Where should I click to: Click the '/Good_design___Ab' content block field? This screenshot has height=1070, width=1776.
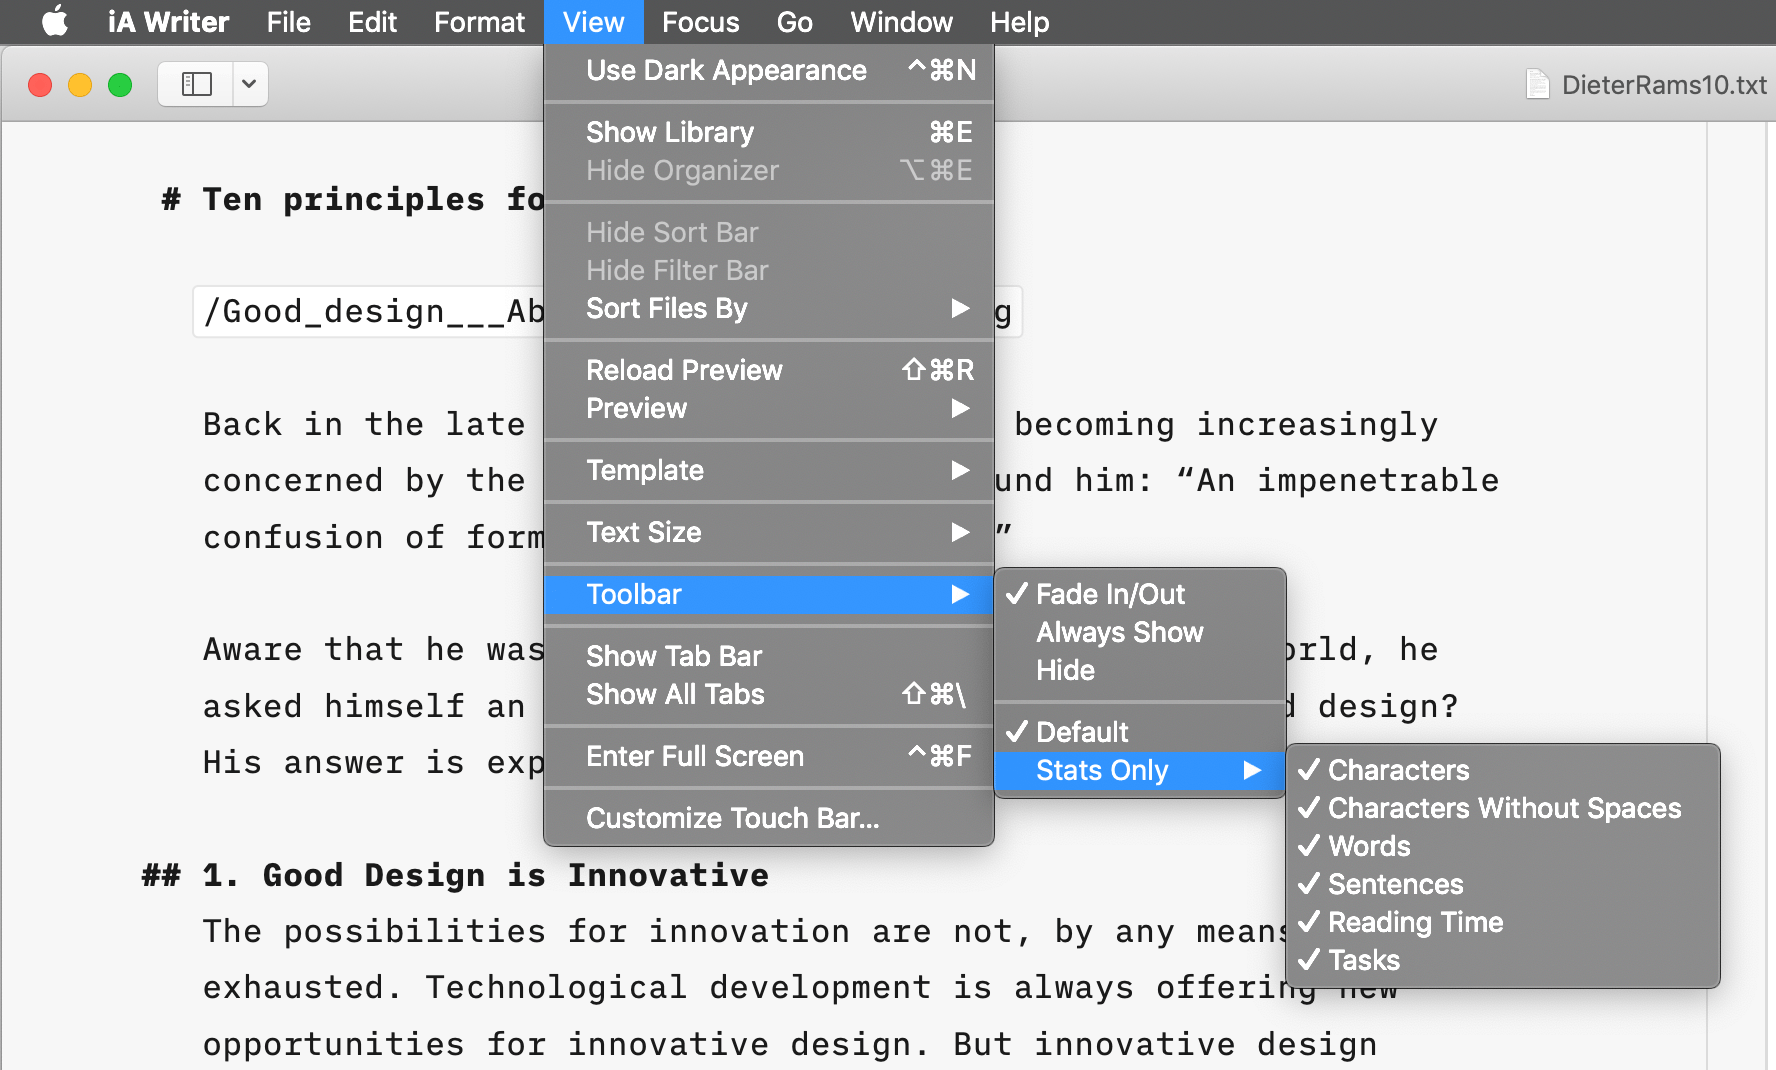368,312
